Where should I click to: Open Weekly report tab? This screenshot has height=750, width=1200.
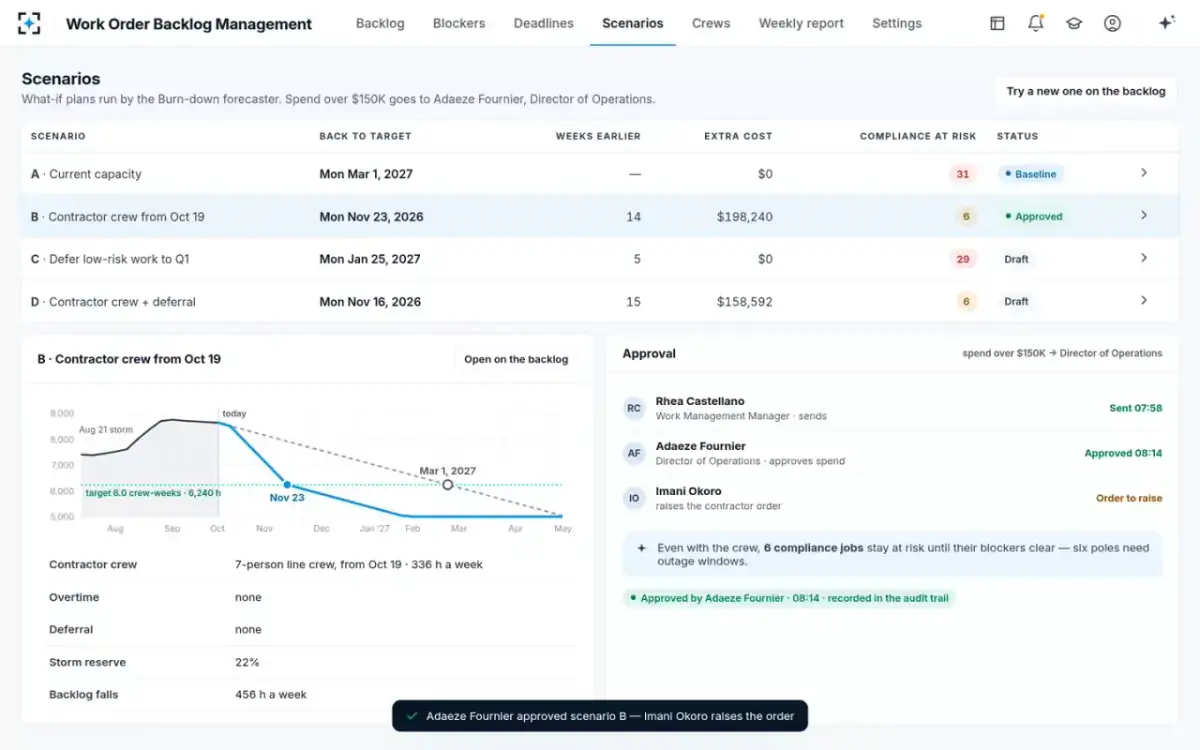coord(801,23)
